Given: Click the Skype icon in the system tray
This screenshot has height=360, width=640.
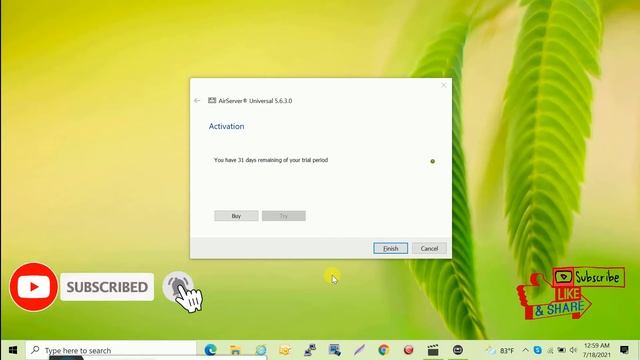Looking at the screenshot, I should pyautogui.click(x=538, y=350).
